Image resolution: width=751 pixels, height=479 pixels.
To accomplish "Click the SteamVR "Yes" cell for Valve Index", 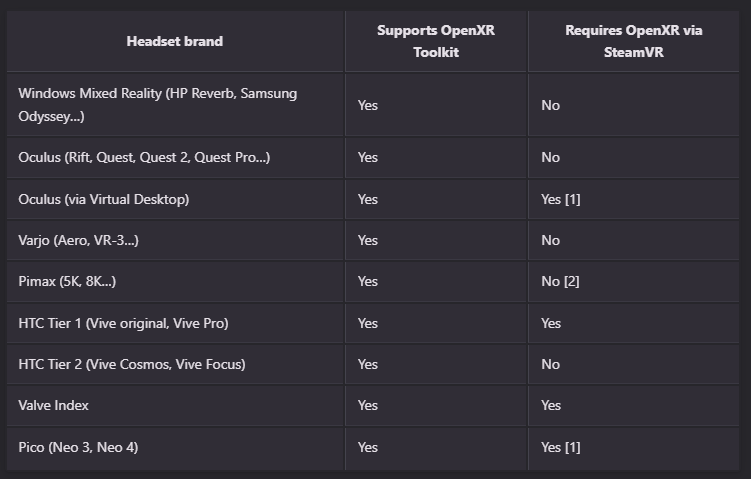I will coord(551,405).
